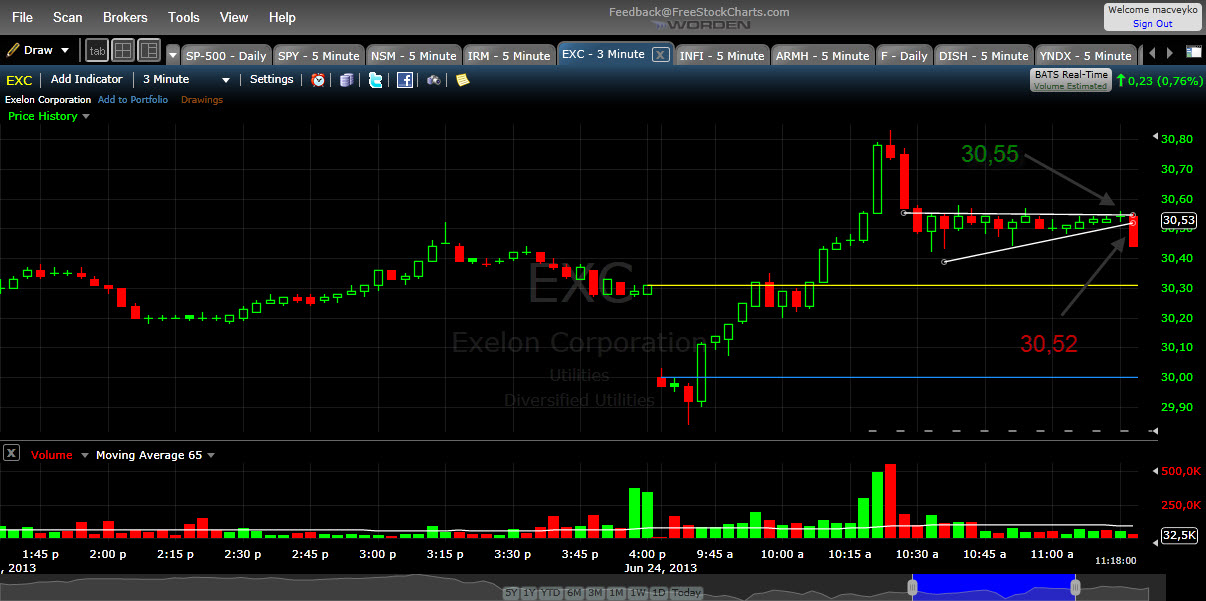The image size is (1206, 601).
Task: Open the Scan menu
Action: [x=68, y=17]
